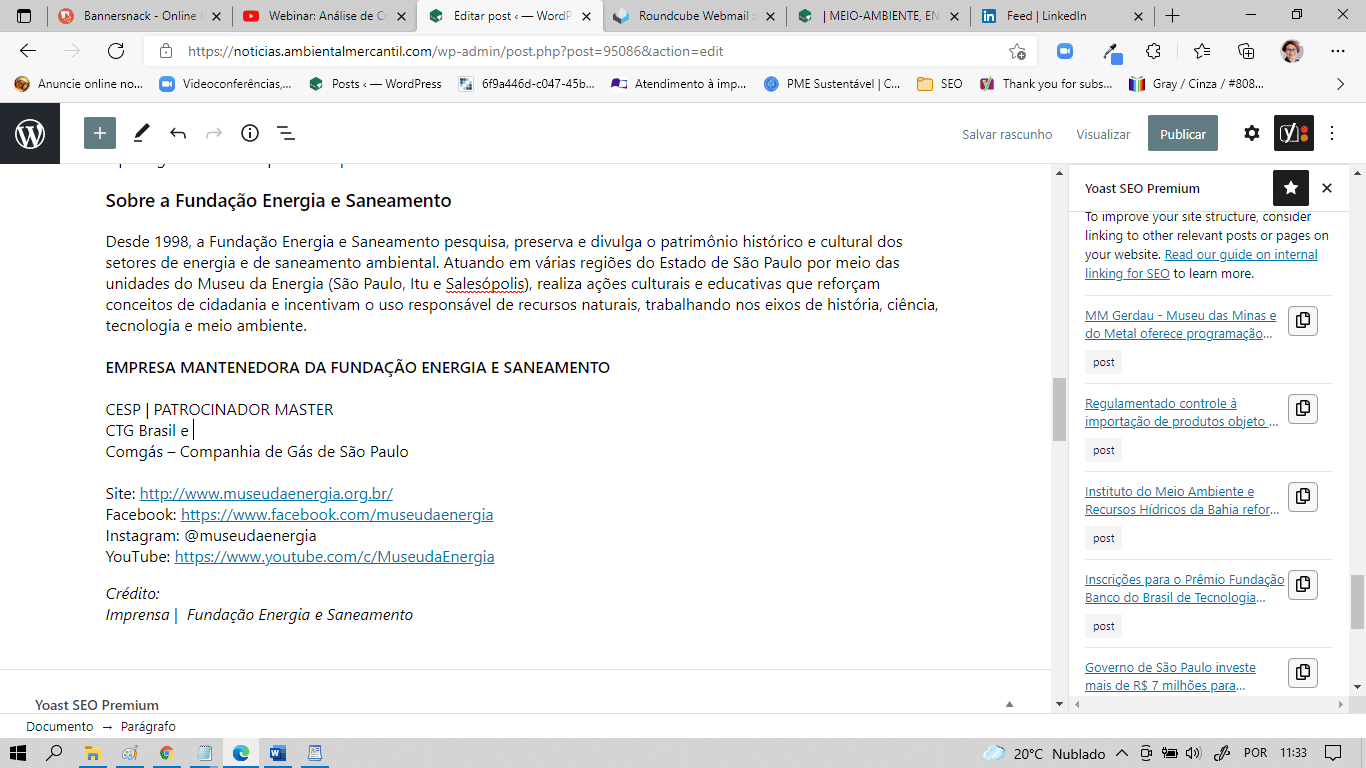Open the document details info icon

click(250, 133)
